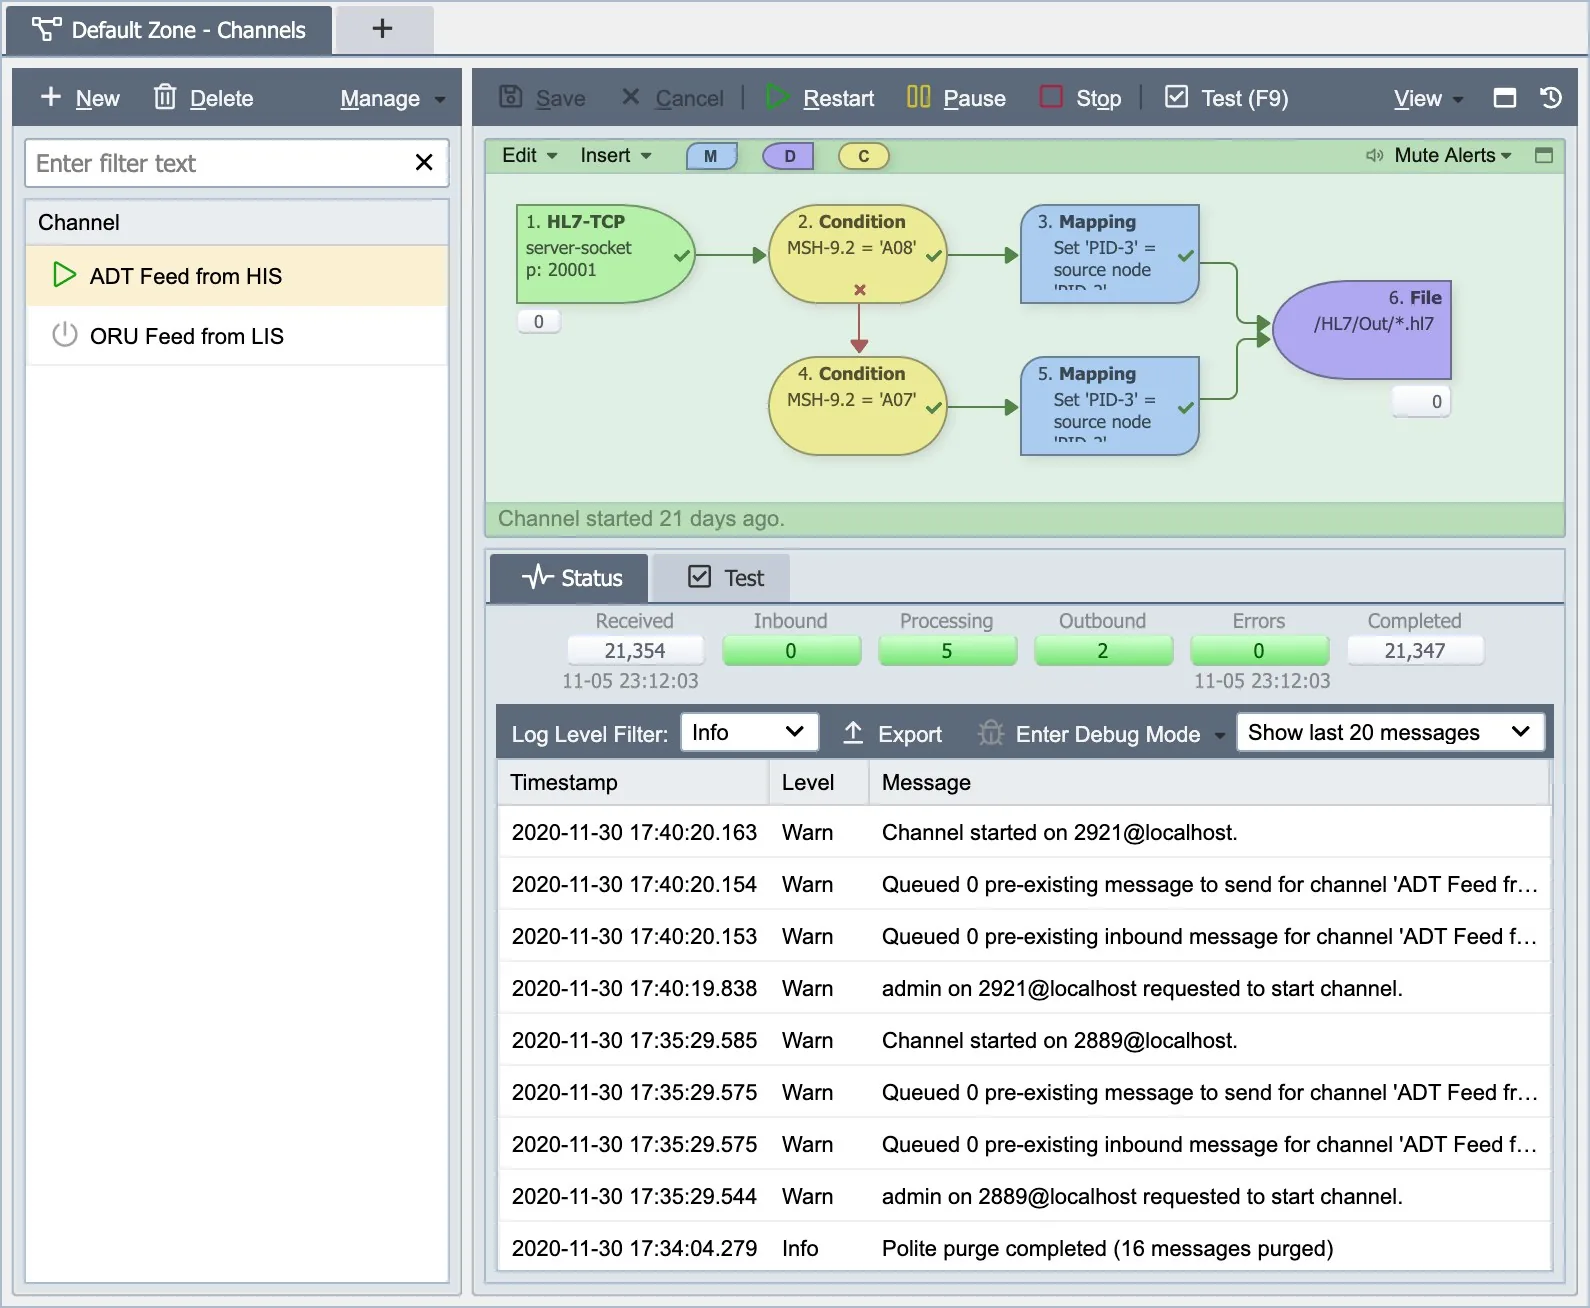Click the HL7-TCP node queue counter
The image size is (1590, 1308).
point(539,321)
